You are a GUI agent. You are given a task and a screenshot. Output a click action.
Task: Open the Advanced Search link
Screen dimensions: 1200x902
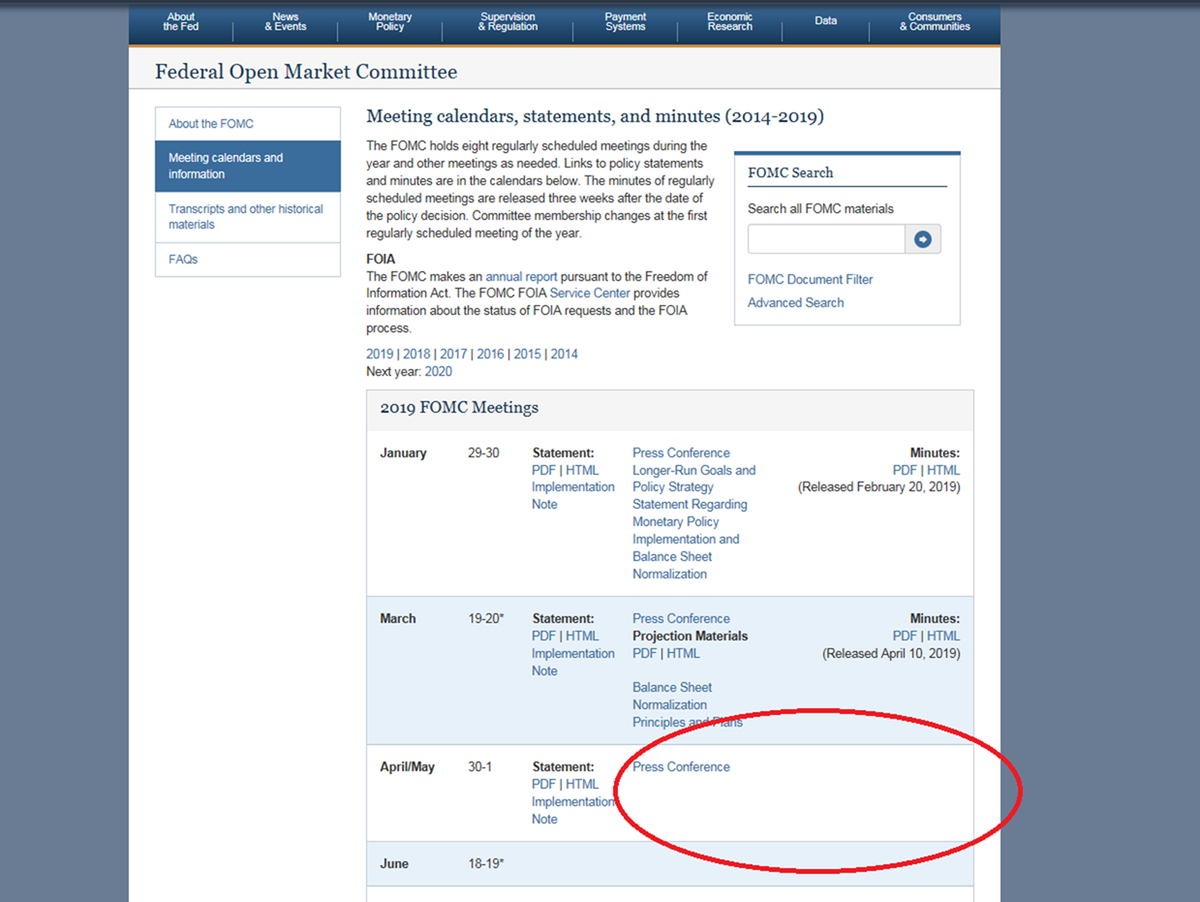(x=796, y=302)
